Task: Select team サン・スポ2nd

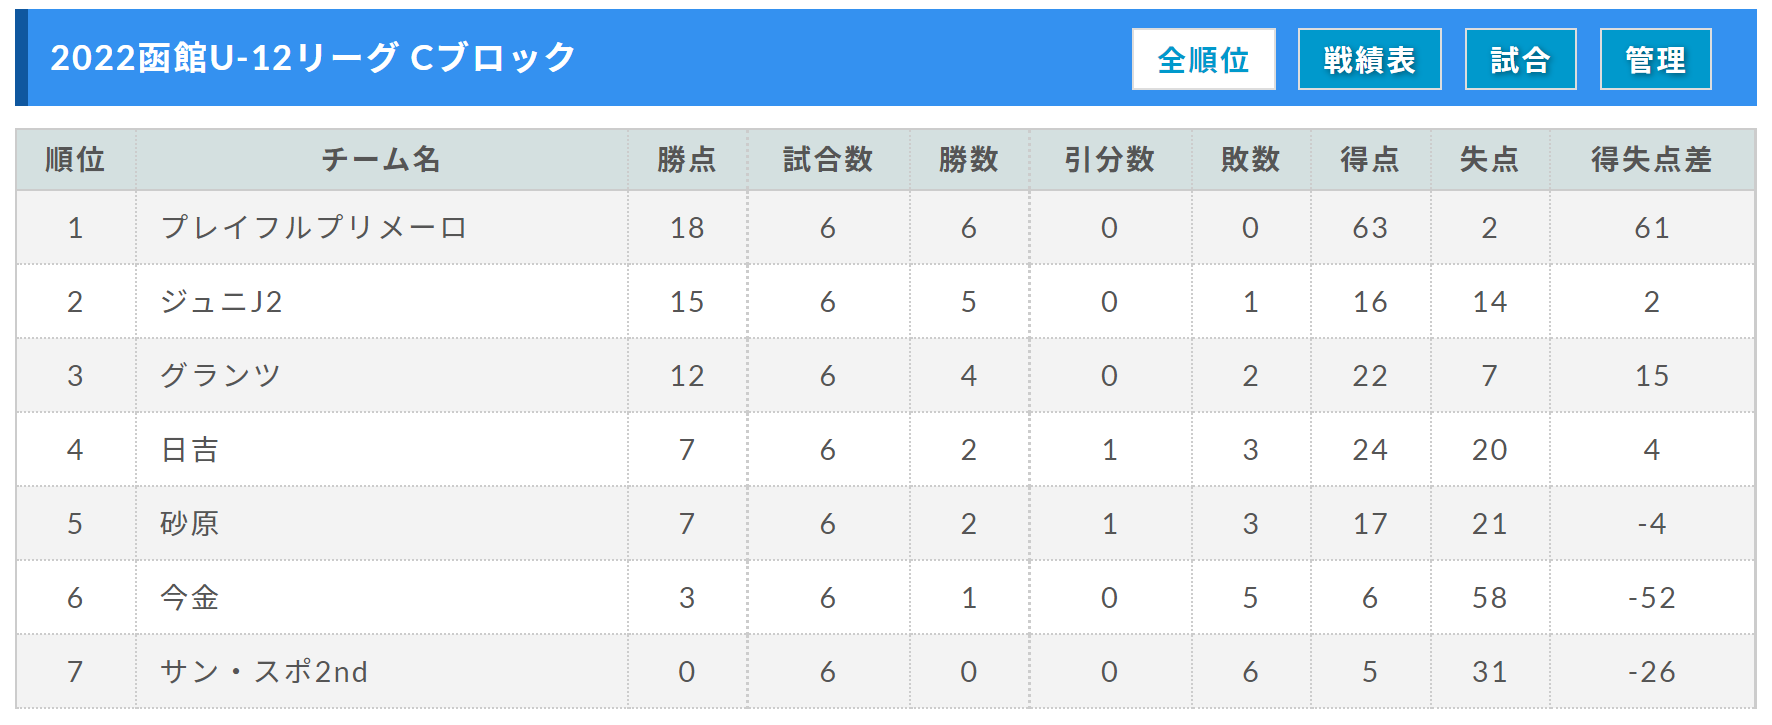Action: tap(264, 672)
